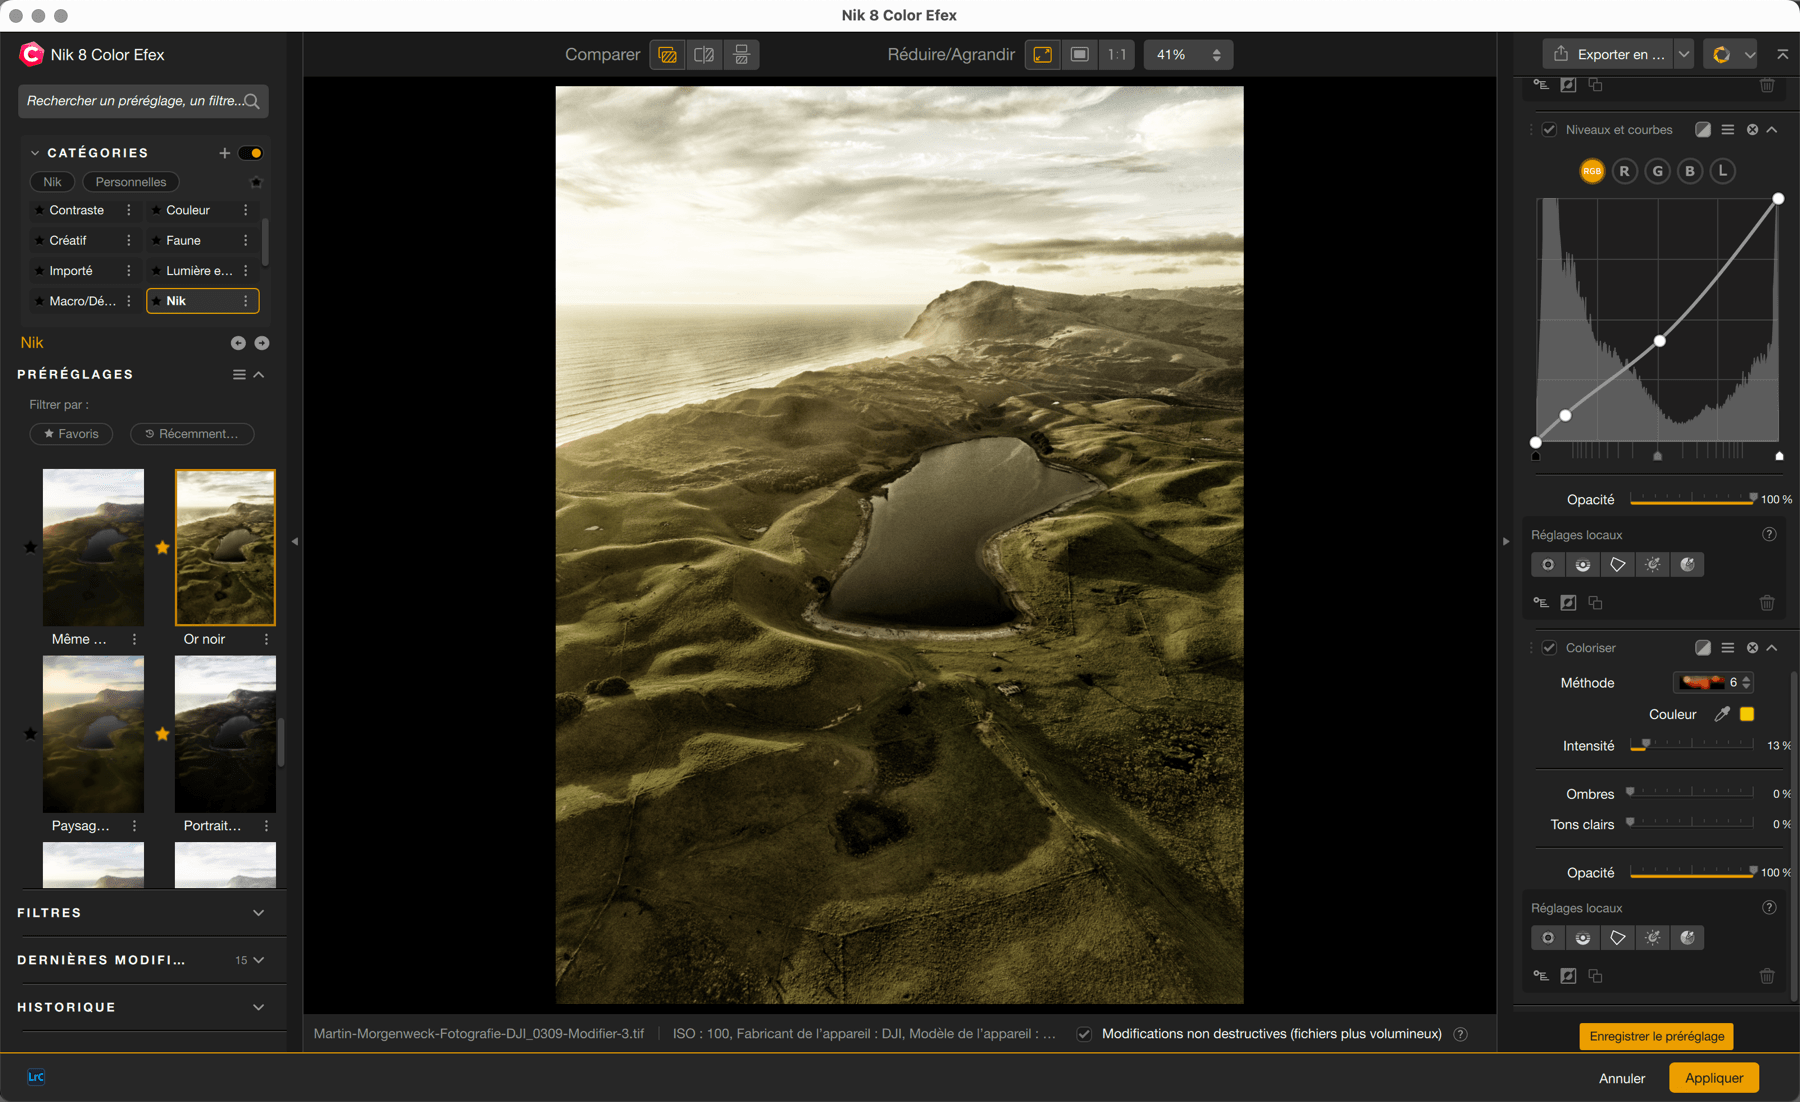Image resolution: width=1800 pixels, height=1102 pixels.
Task: Uncheck the Coloriser filter checkbox
Action: tap(1549, 648)
